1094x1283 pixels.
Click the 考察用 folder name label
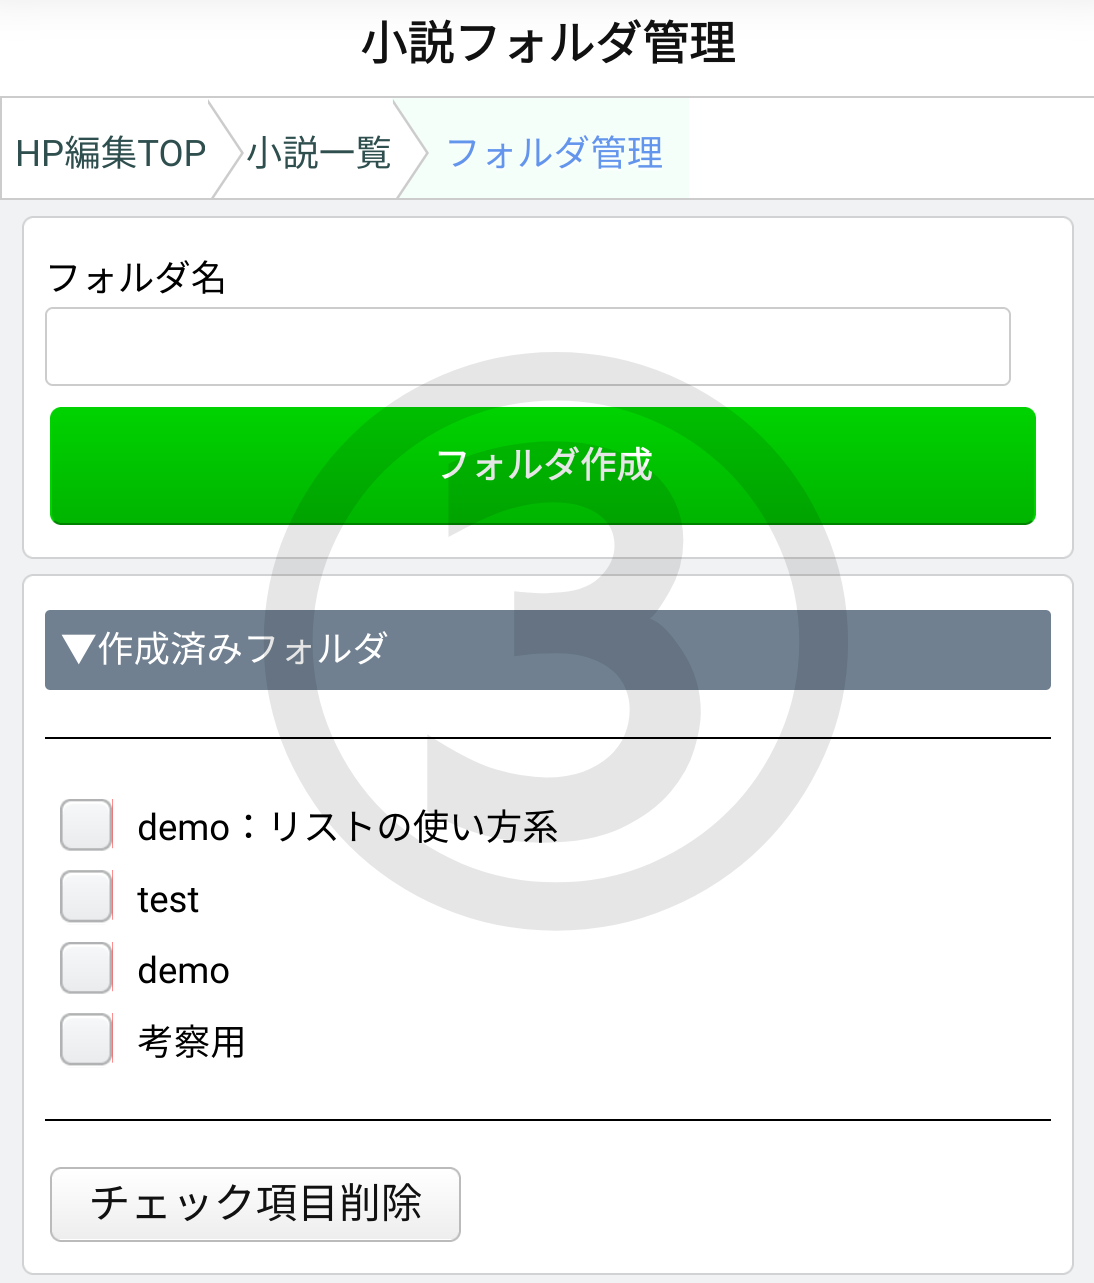[x=191, y=1042]
